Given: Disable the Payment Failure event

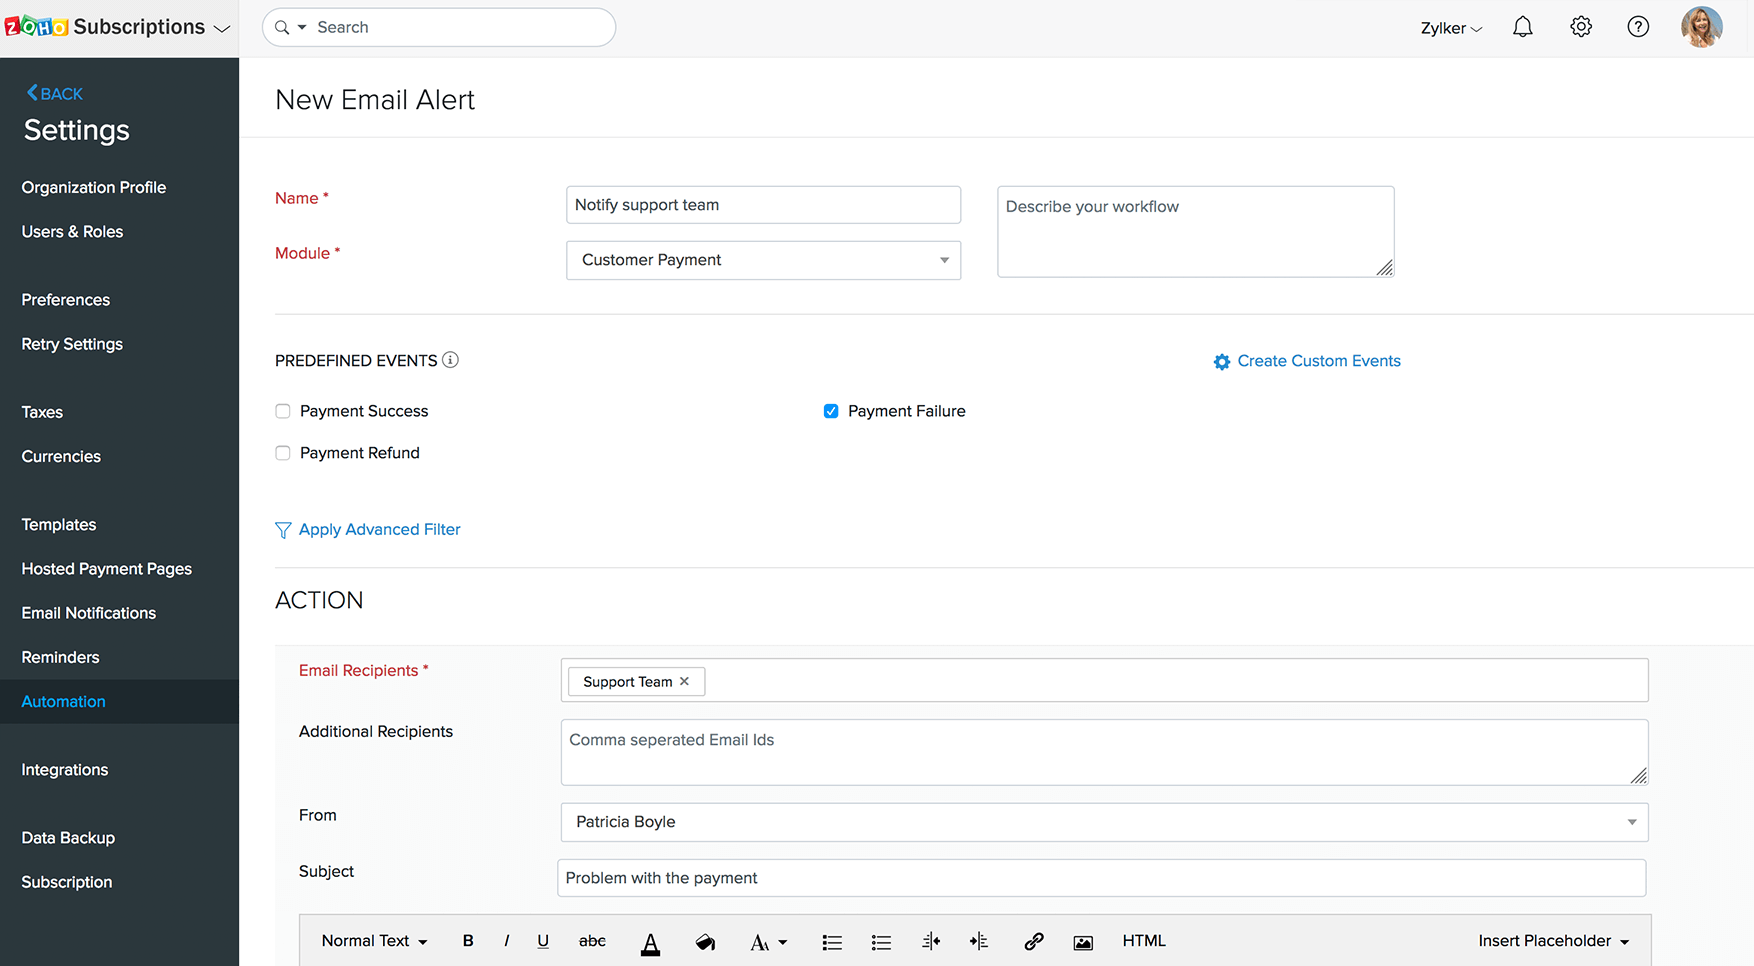Looking at the screenshot, I should pos(831,411).
